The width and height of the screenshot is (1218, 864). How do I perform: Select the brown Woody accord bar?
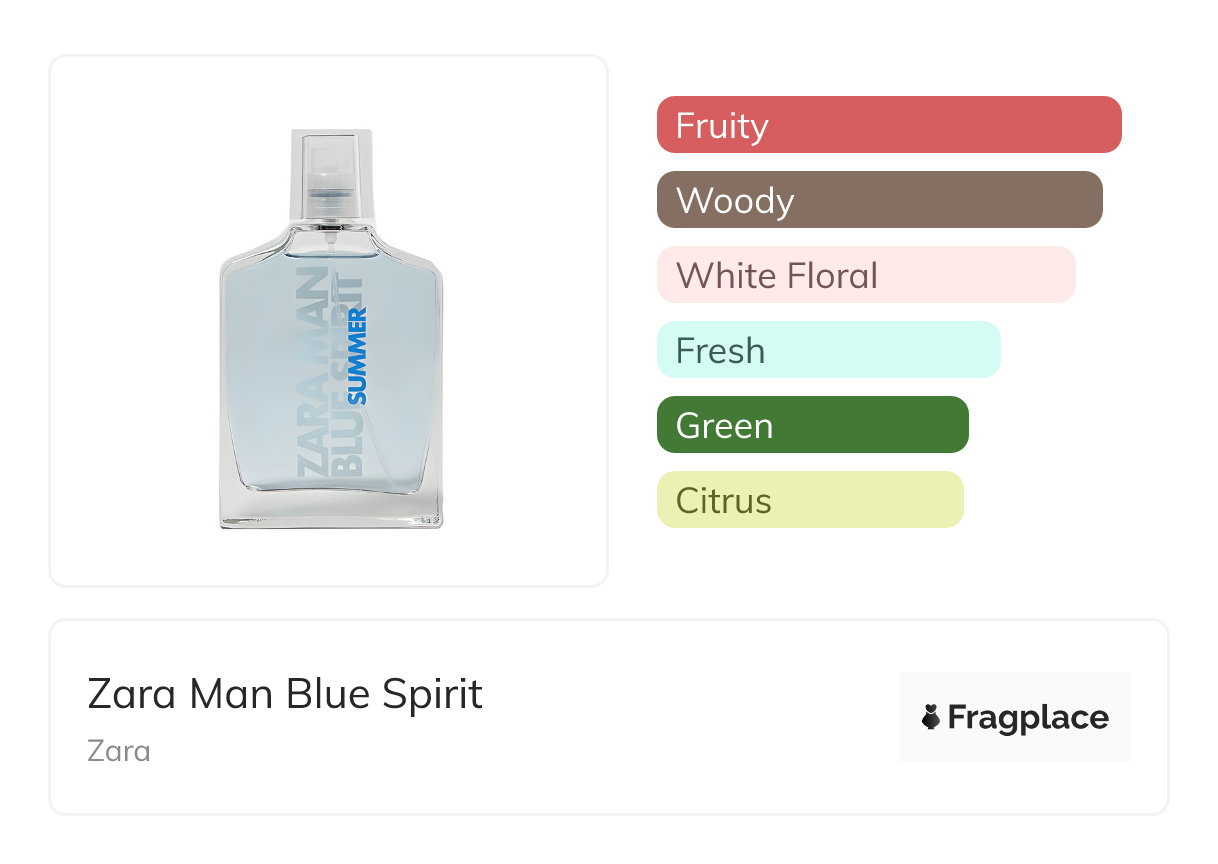point(879,200)
